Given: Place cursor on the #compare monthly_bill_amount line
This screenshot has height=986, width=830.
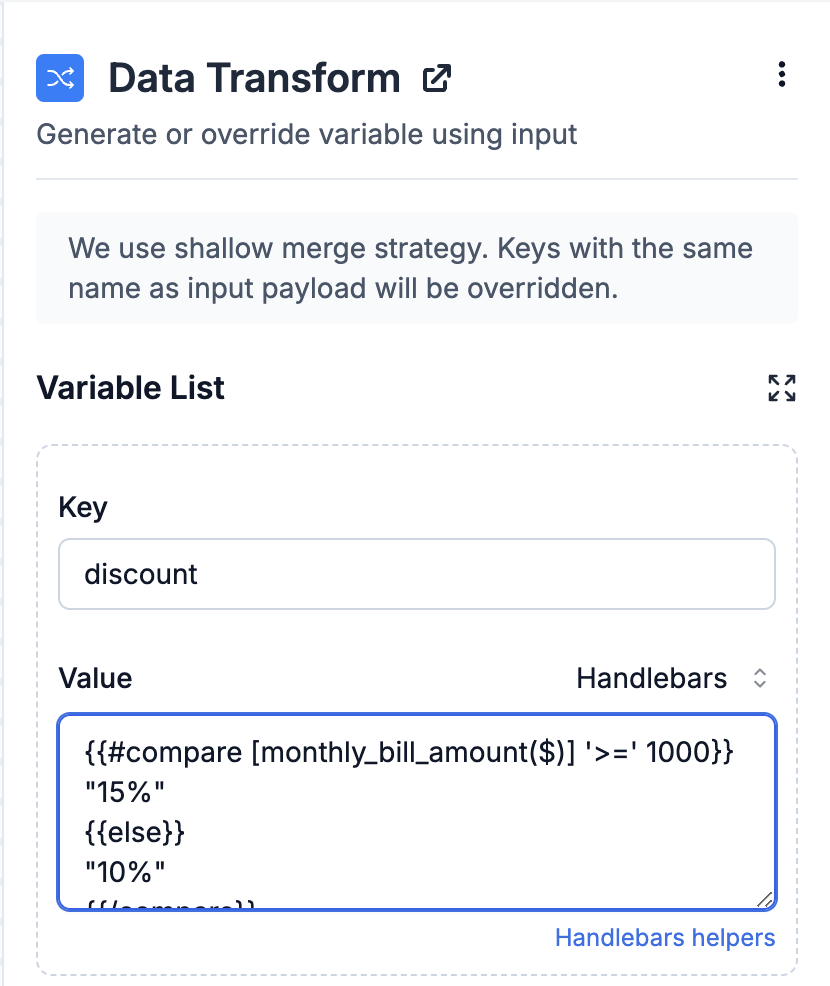Looking at the screenshot, I should (409, 752).
